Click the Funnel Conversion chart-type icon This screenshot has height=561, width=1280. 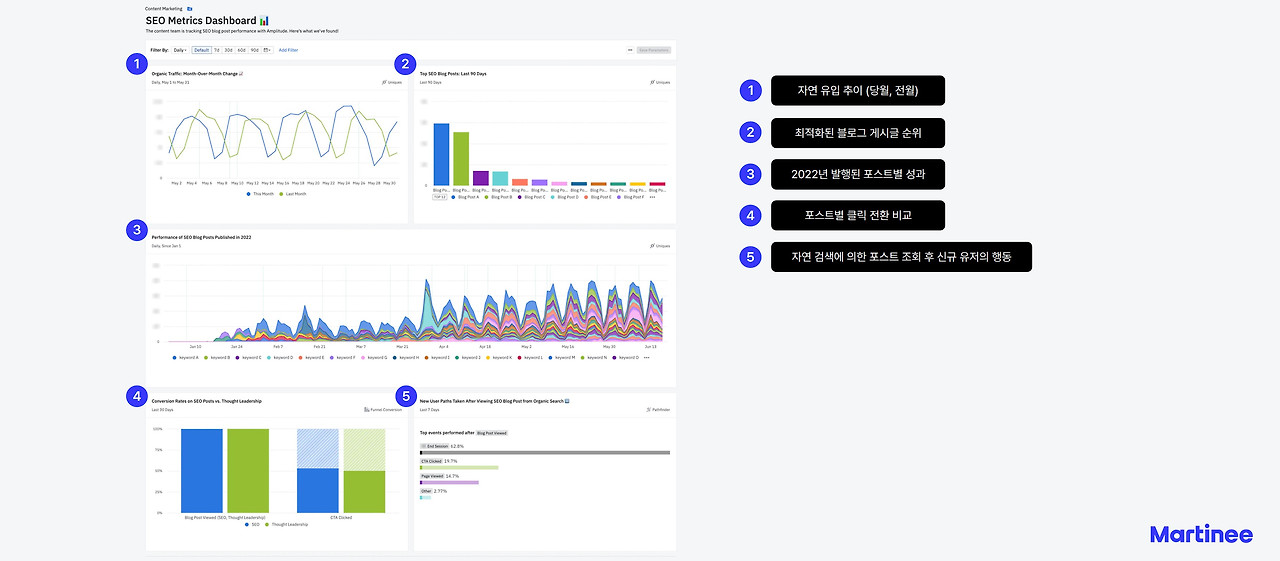pos(367,409)
